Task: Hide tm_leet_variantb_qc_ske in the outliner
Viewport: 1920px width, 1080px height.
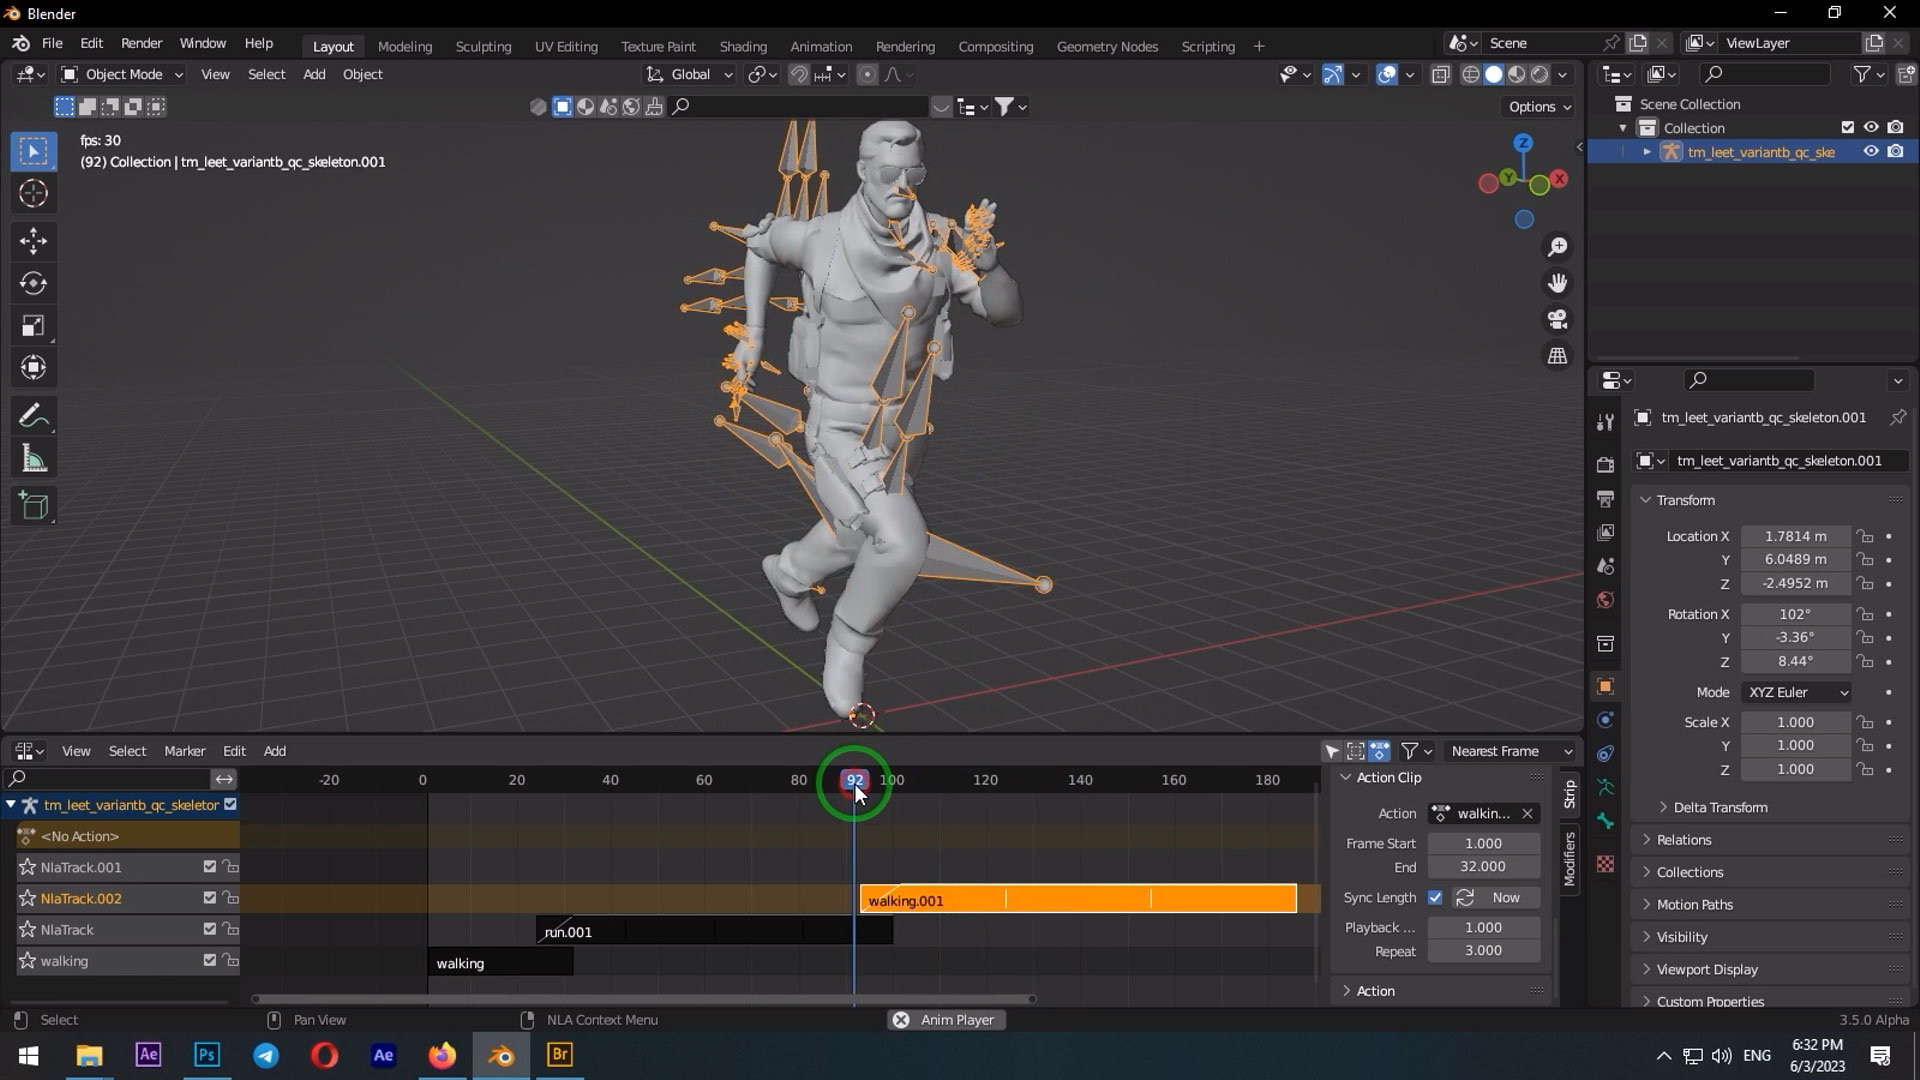Action: (x=1871, y=151)
